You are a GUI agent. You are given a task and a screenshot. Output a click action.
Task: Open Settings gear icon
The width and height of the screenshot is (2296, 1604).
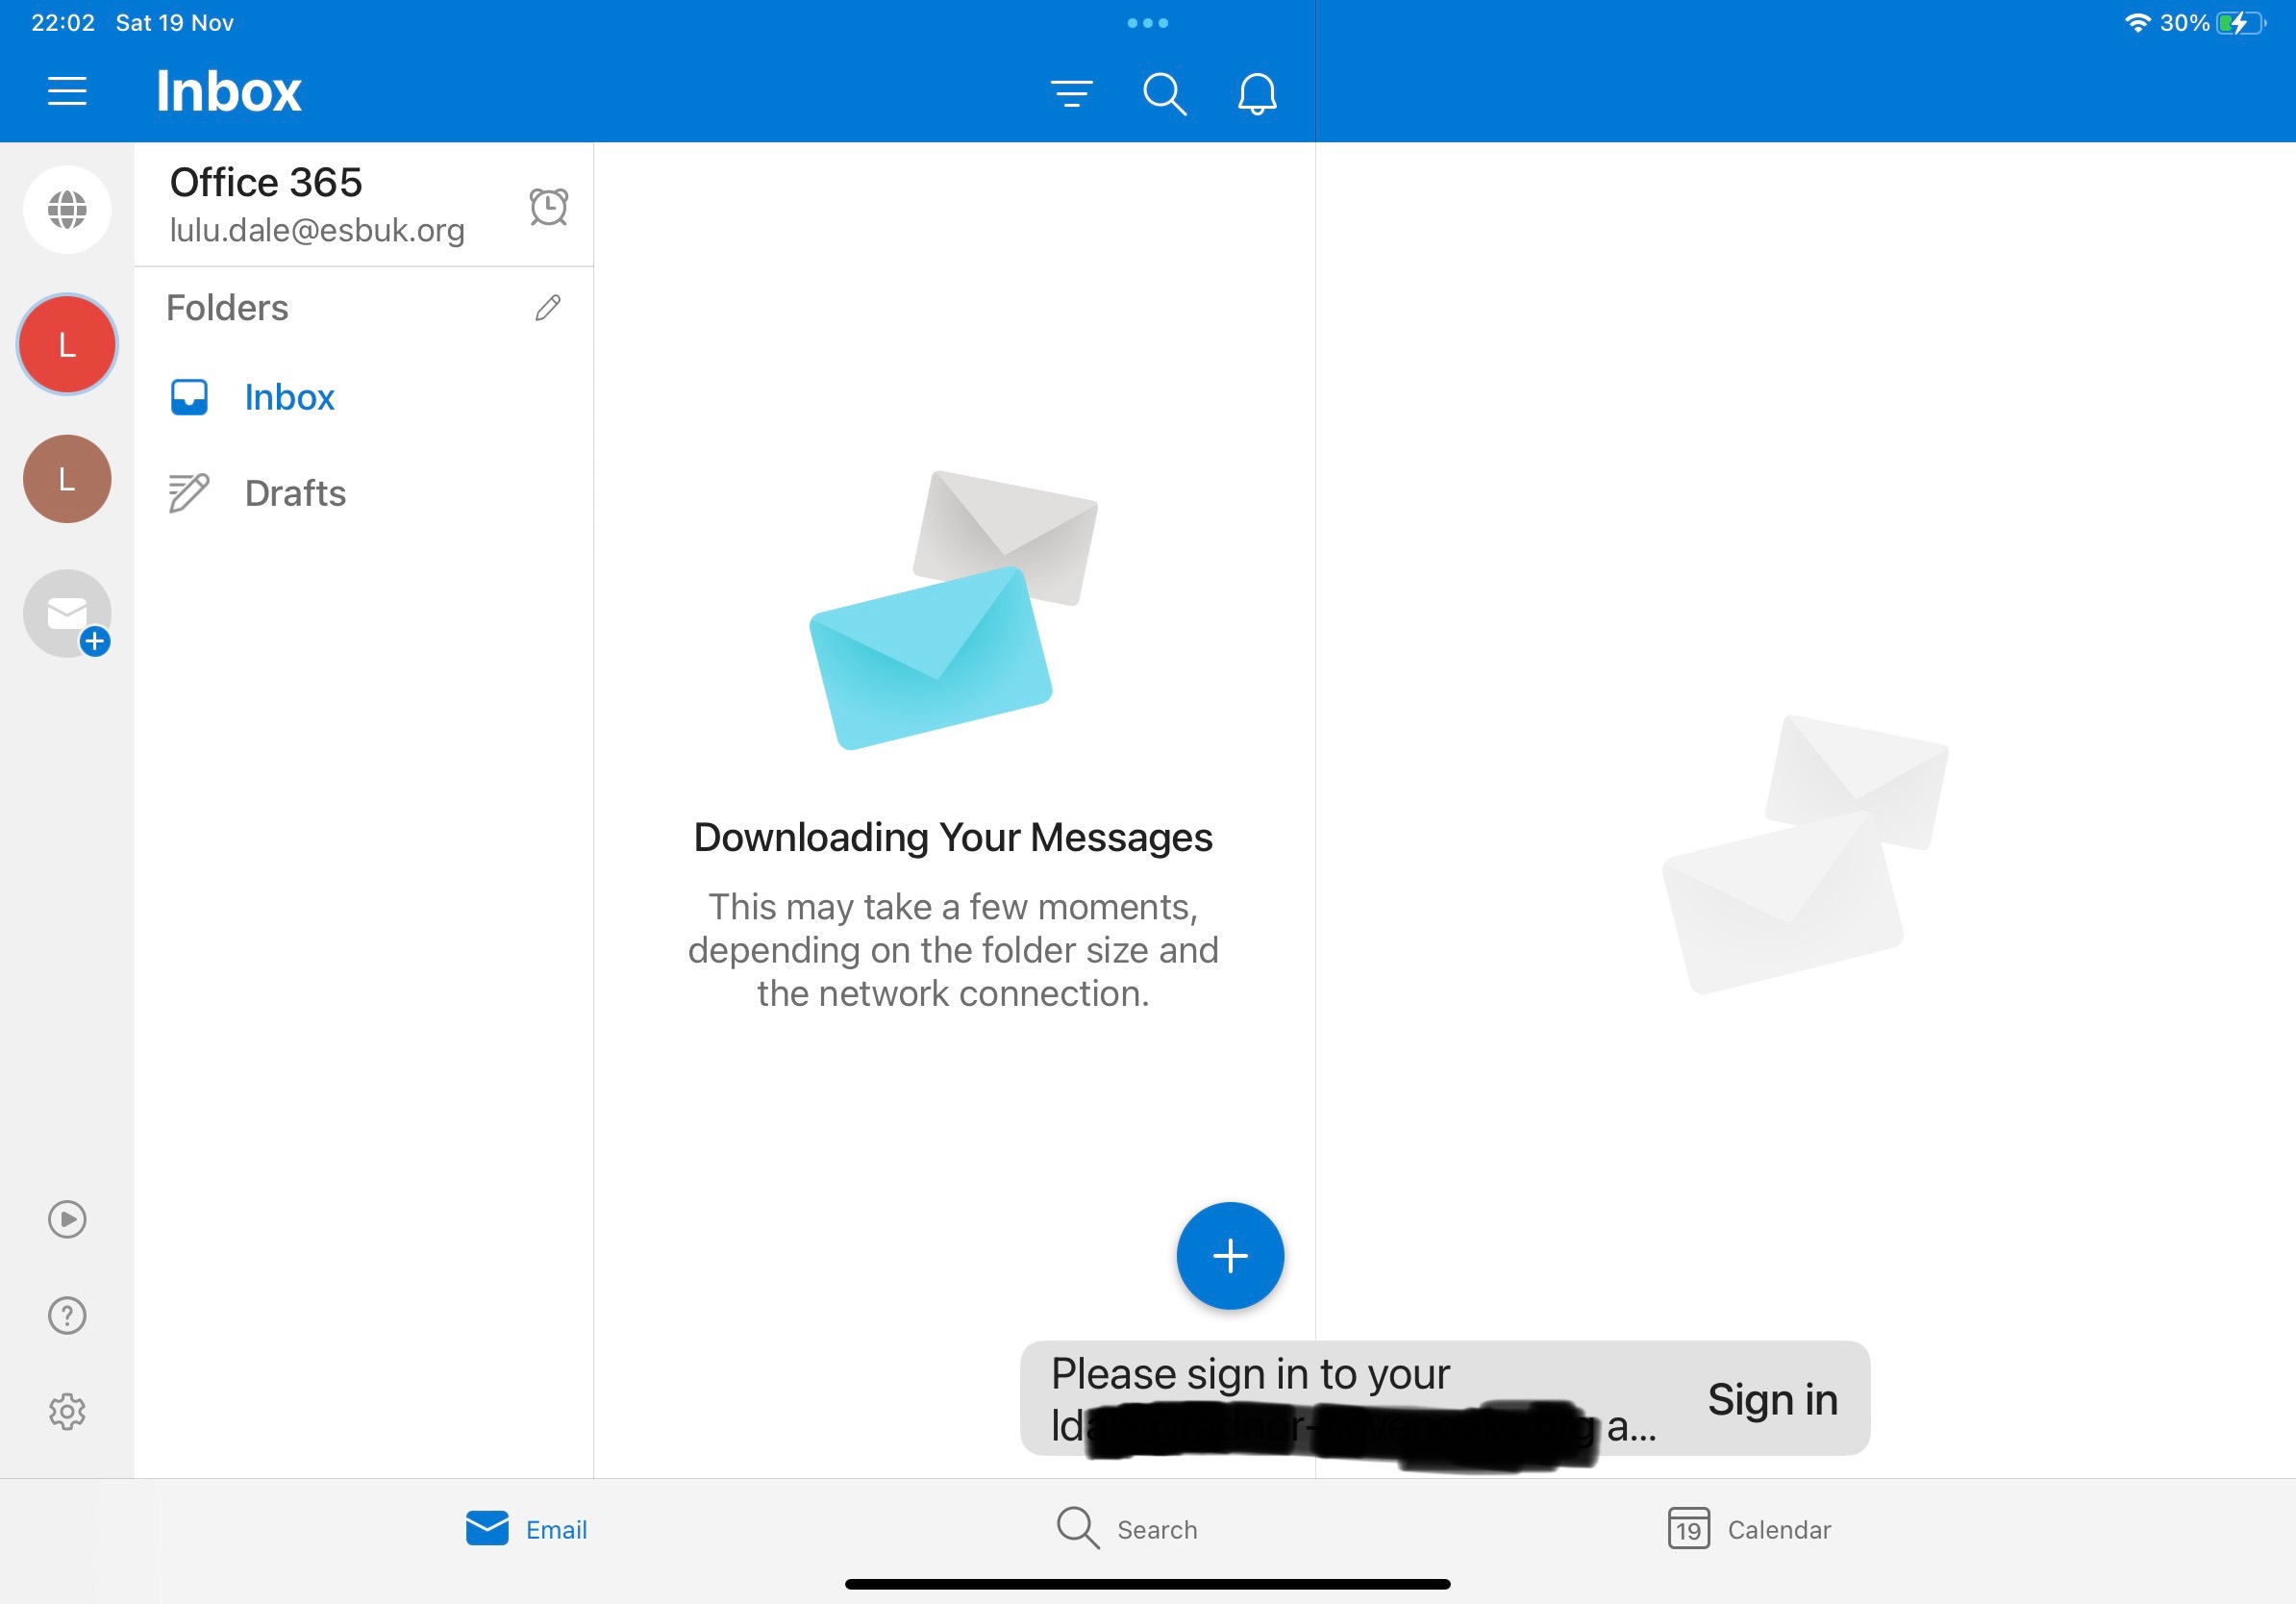(67, 1411)
